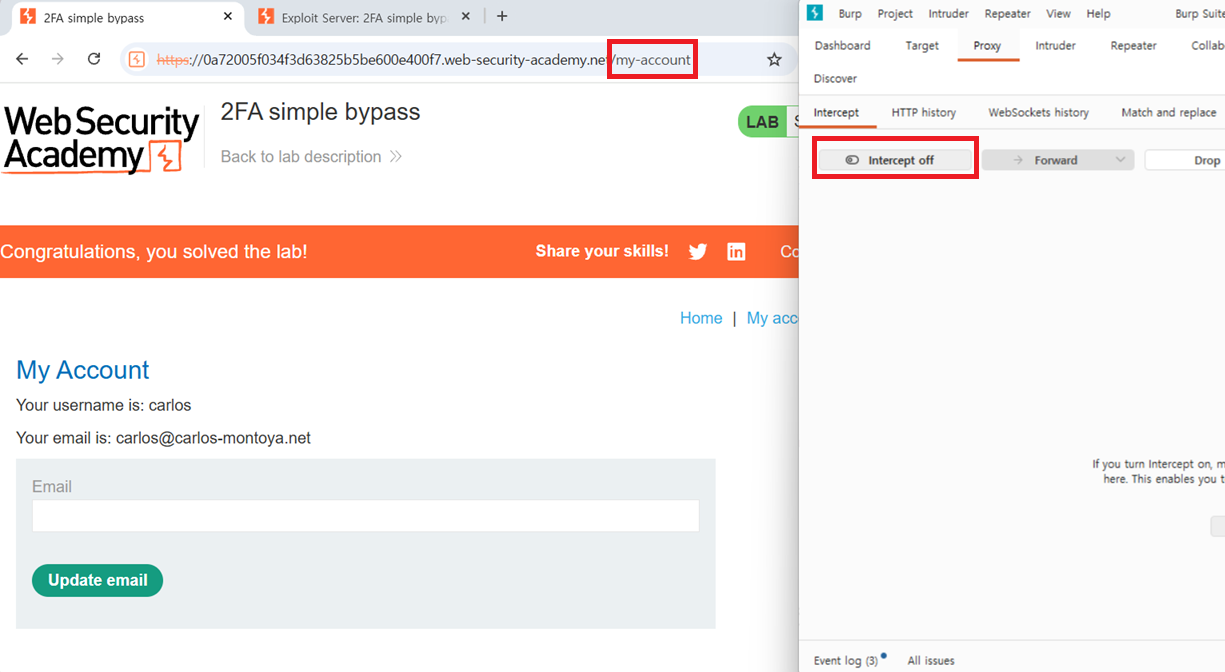The width and height of the screenshot is (1225, 672).
Task: Open the Match and replace sub-tab
Action: click(1168, 113)
